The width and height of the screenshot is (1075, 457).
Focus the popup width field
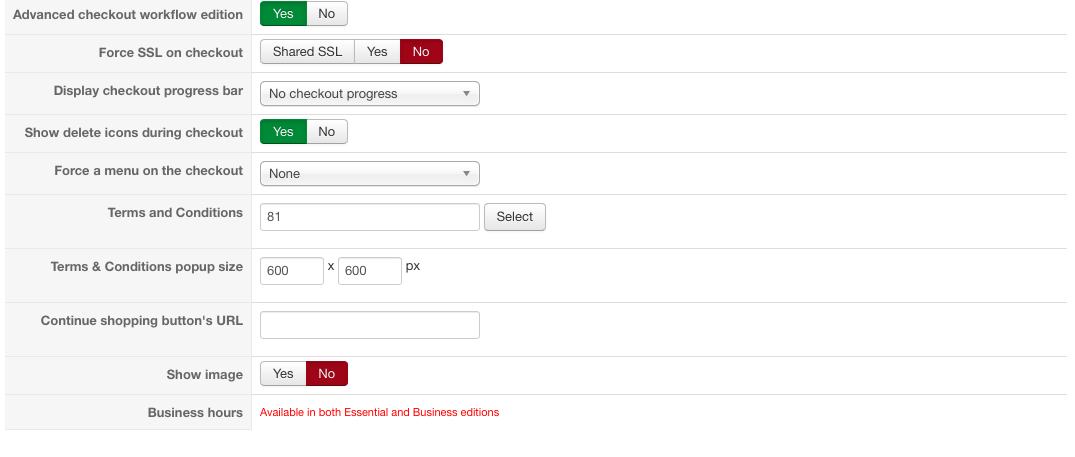291,271
